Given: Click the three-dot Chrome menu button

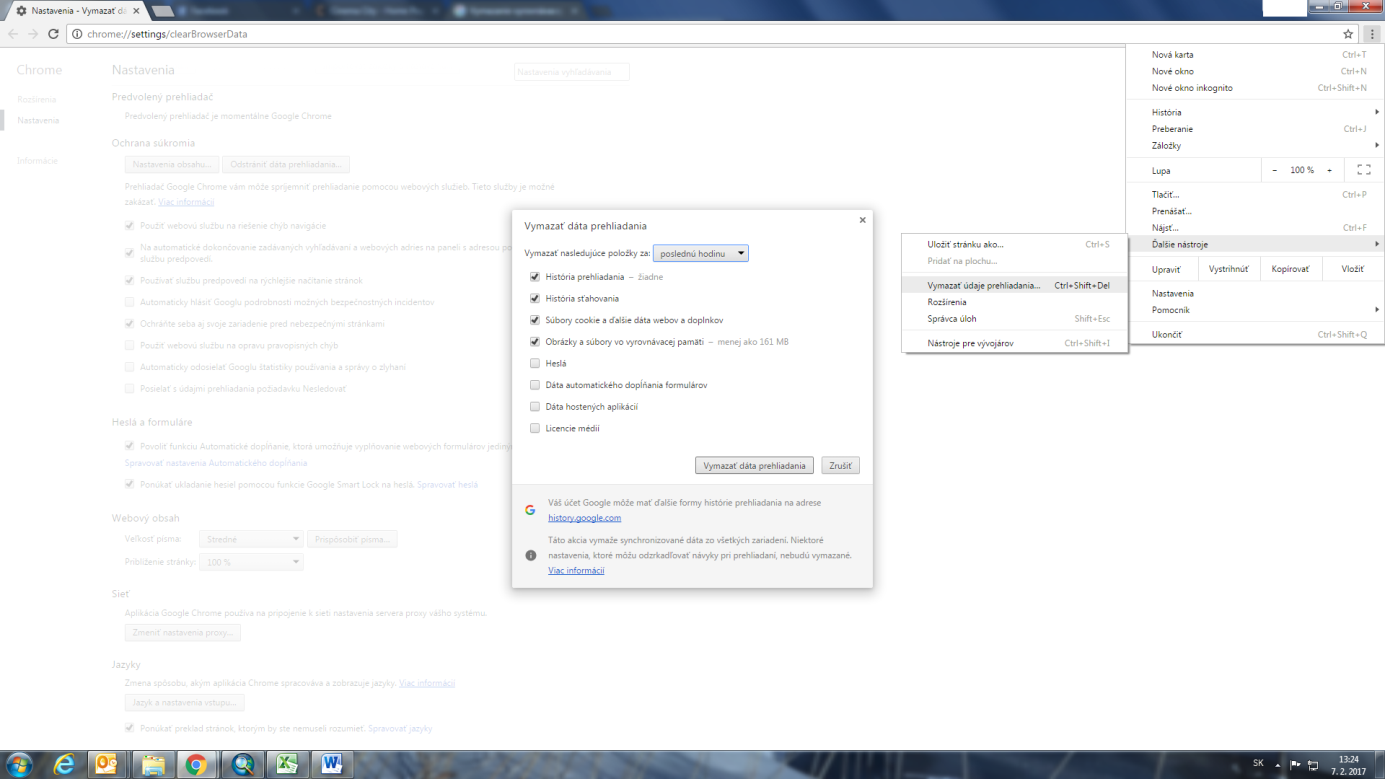Looking at the screenshot, I should pyautogui.click(x=1372, y=34).
